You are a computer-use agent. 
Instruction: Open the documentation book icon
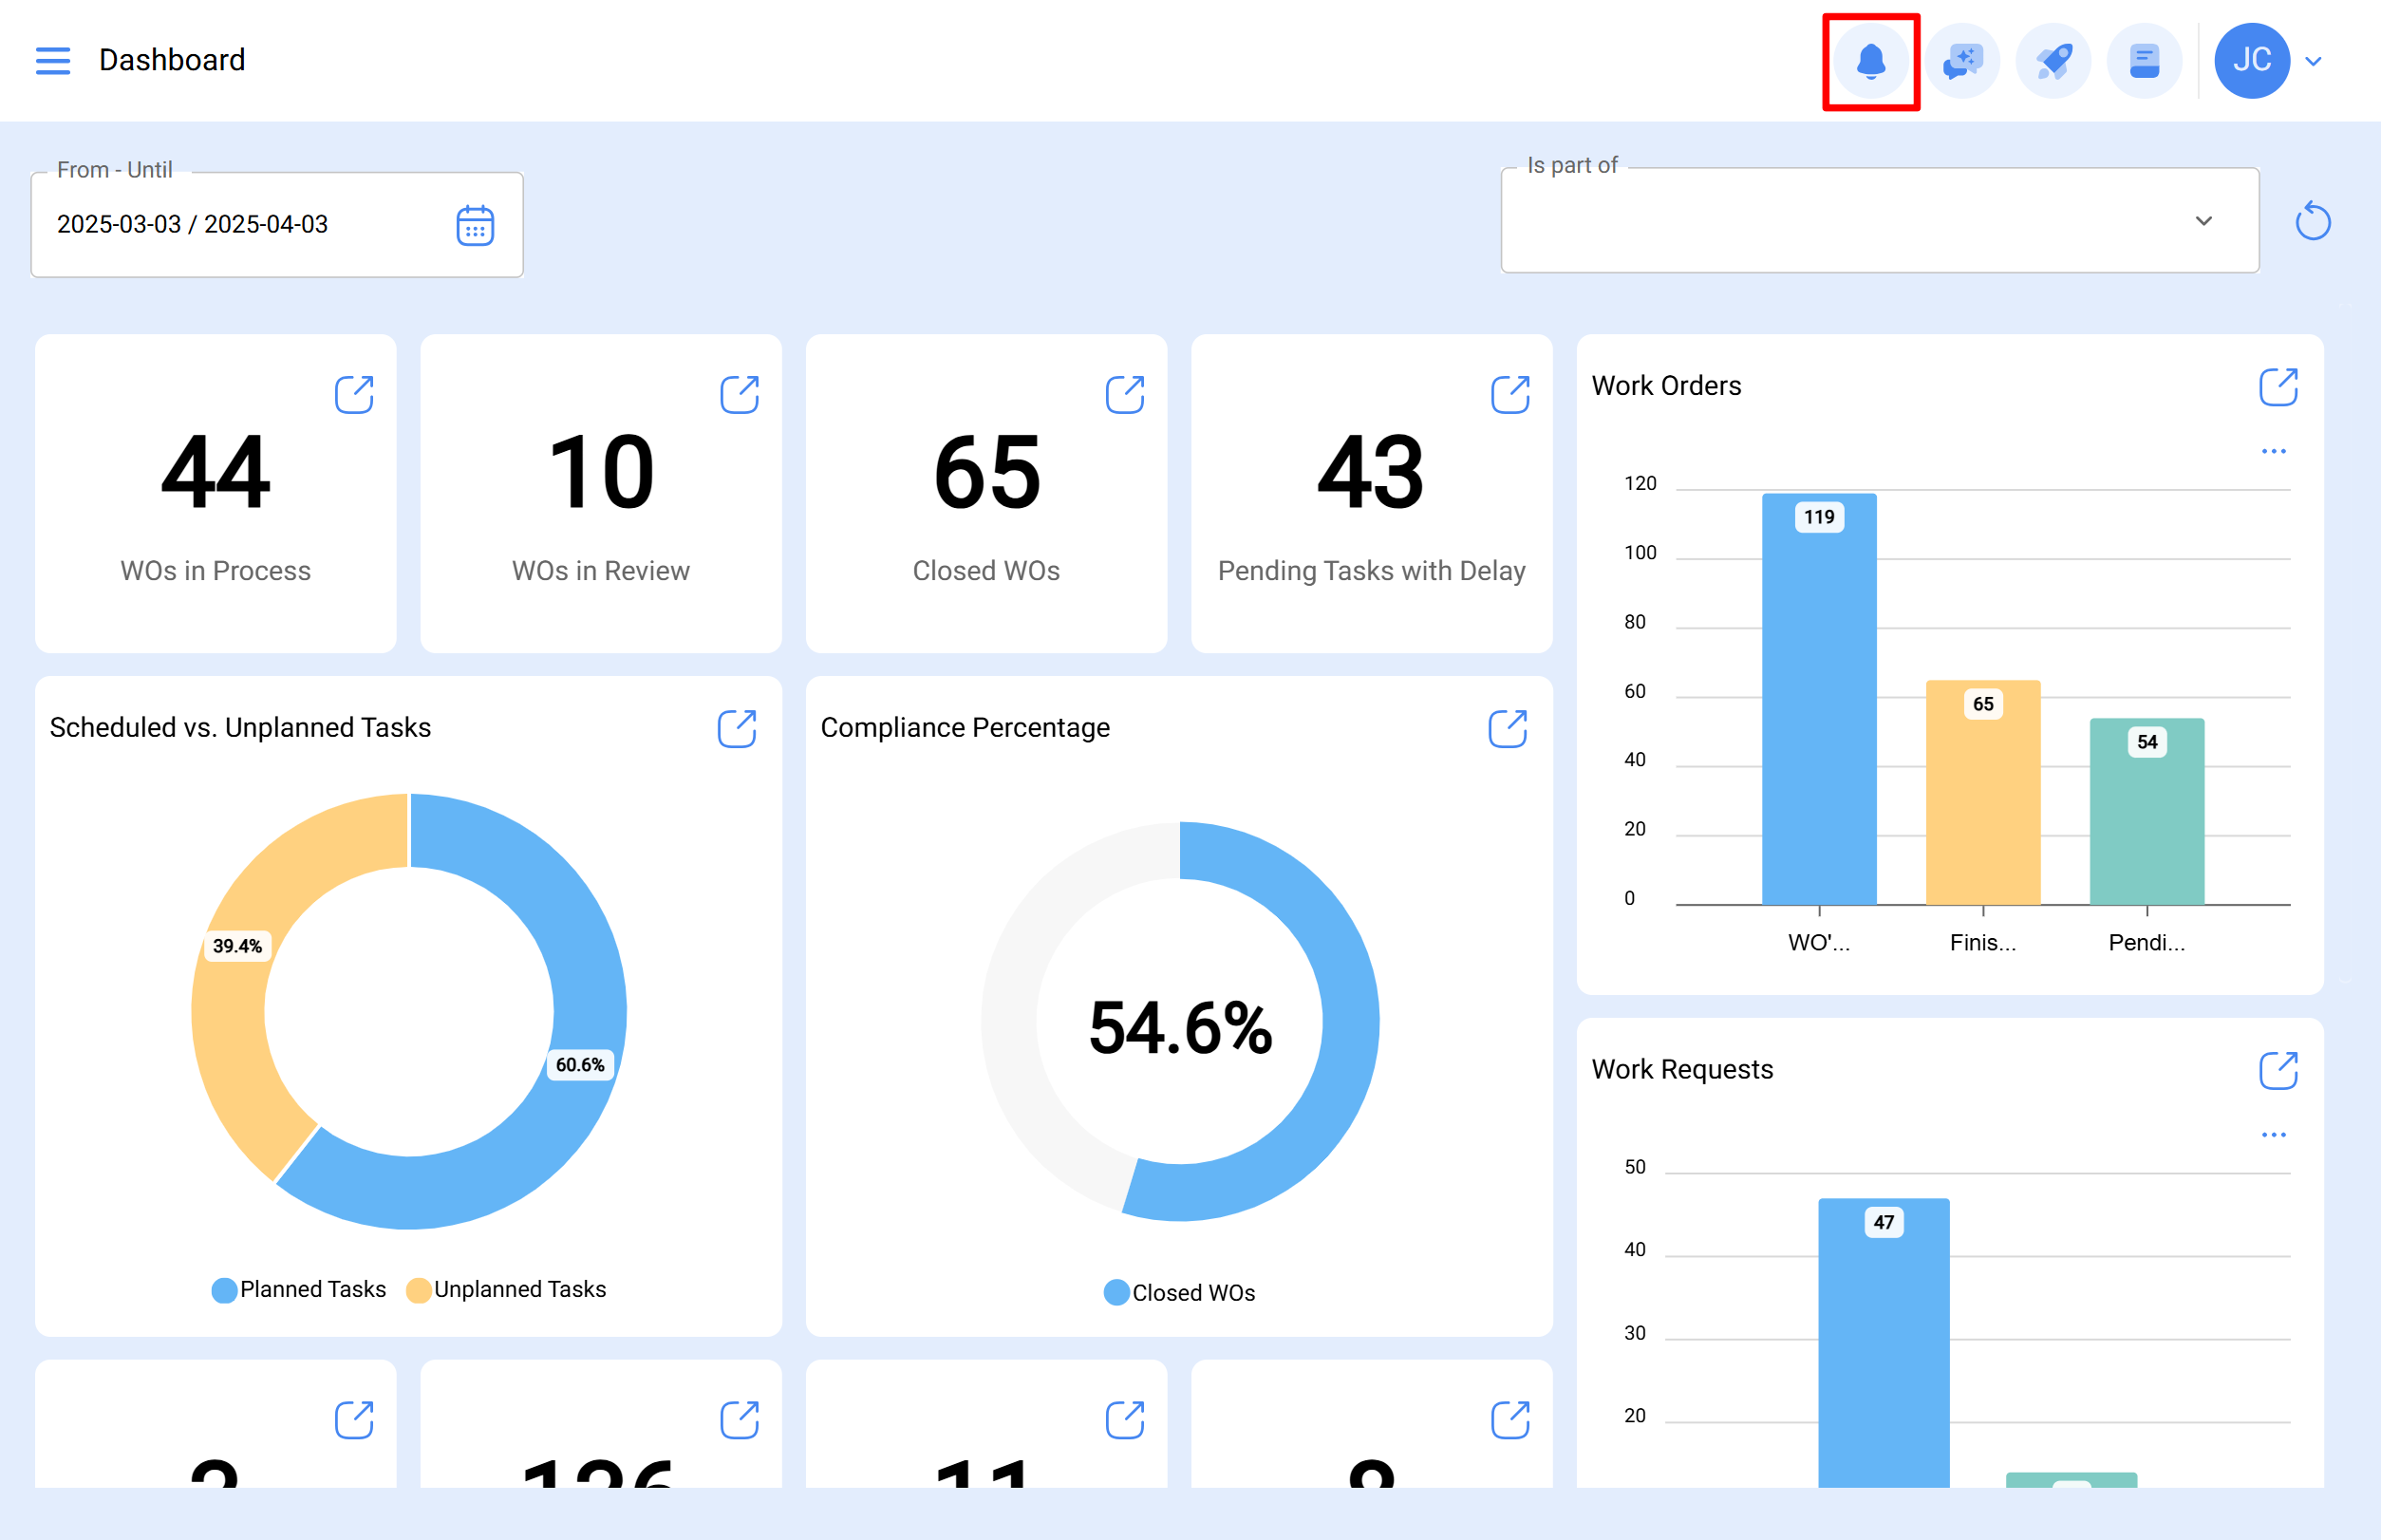point(2144,61)
